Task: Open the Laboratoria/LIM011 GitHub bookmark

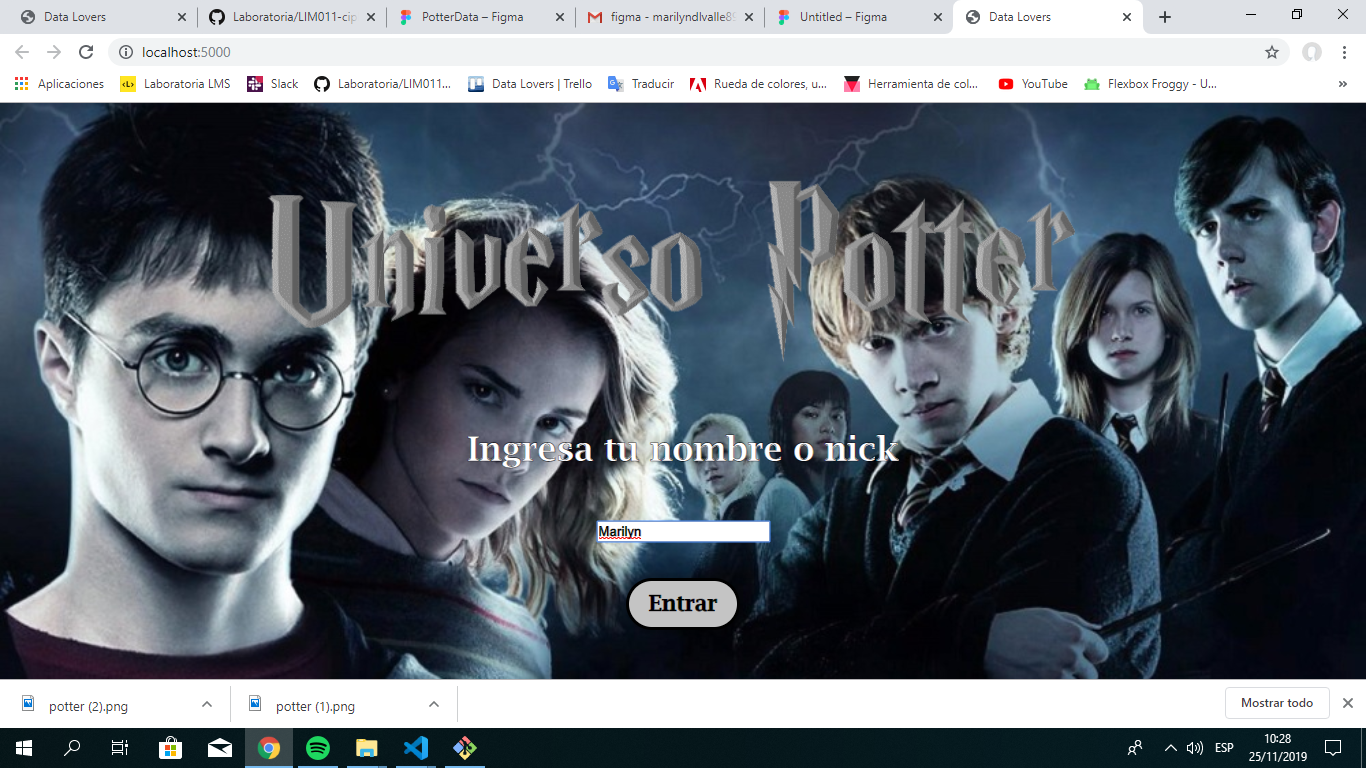Action: (x=383, y=84)
